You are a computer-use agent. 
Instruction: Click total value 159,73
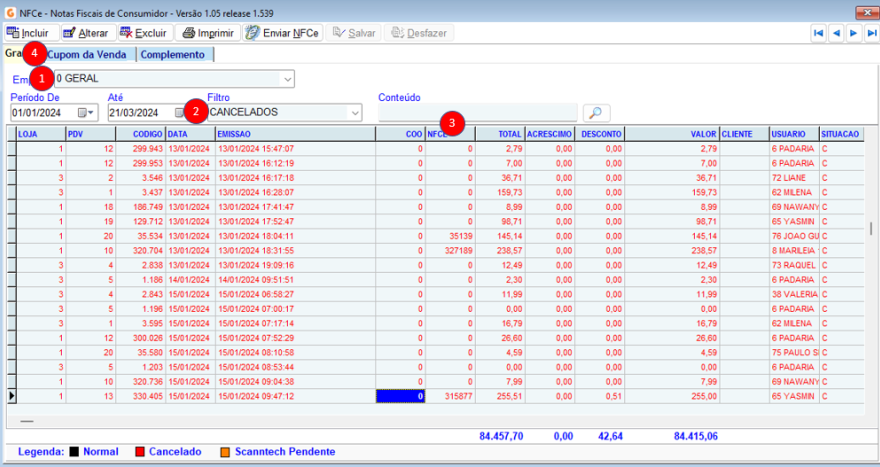point(500,193)
